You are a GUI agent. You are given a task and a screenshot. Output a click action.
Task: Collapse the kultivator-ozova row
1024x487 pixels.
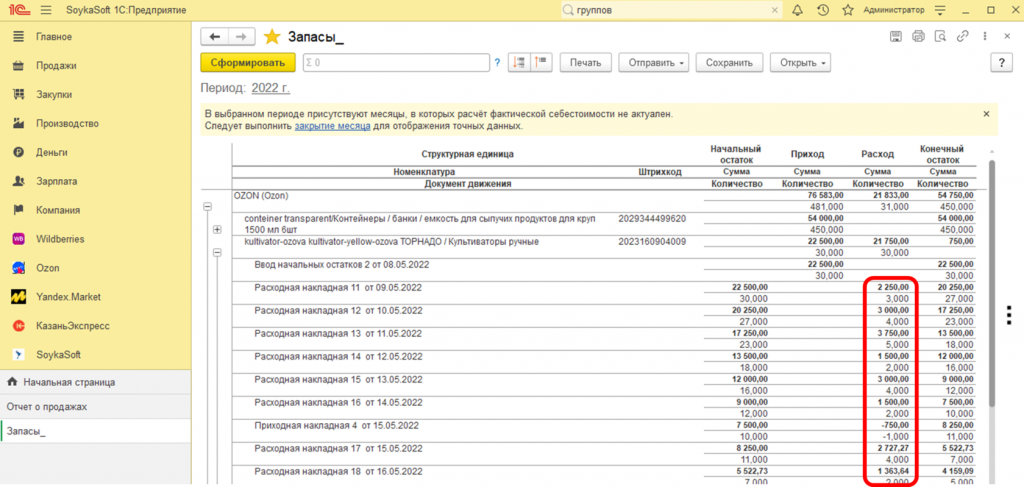217,253
